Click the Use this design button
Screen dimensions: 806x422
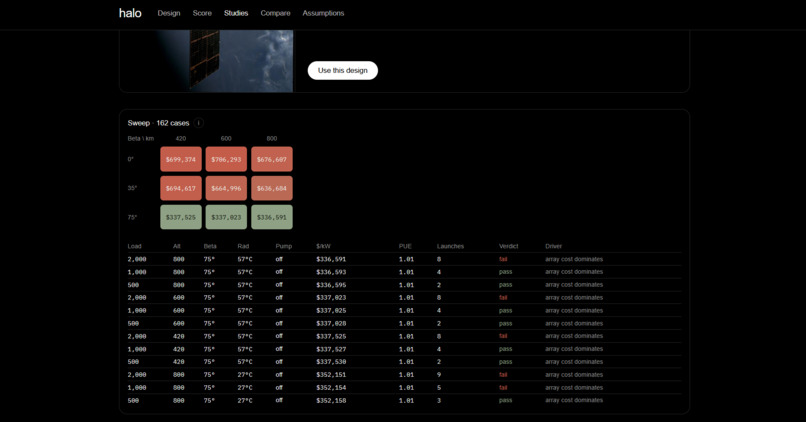click(343, 70)
